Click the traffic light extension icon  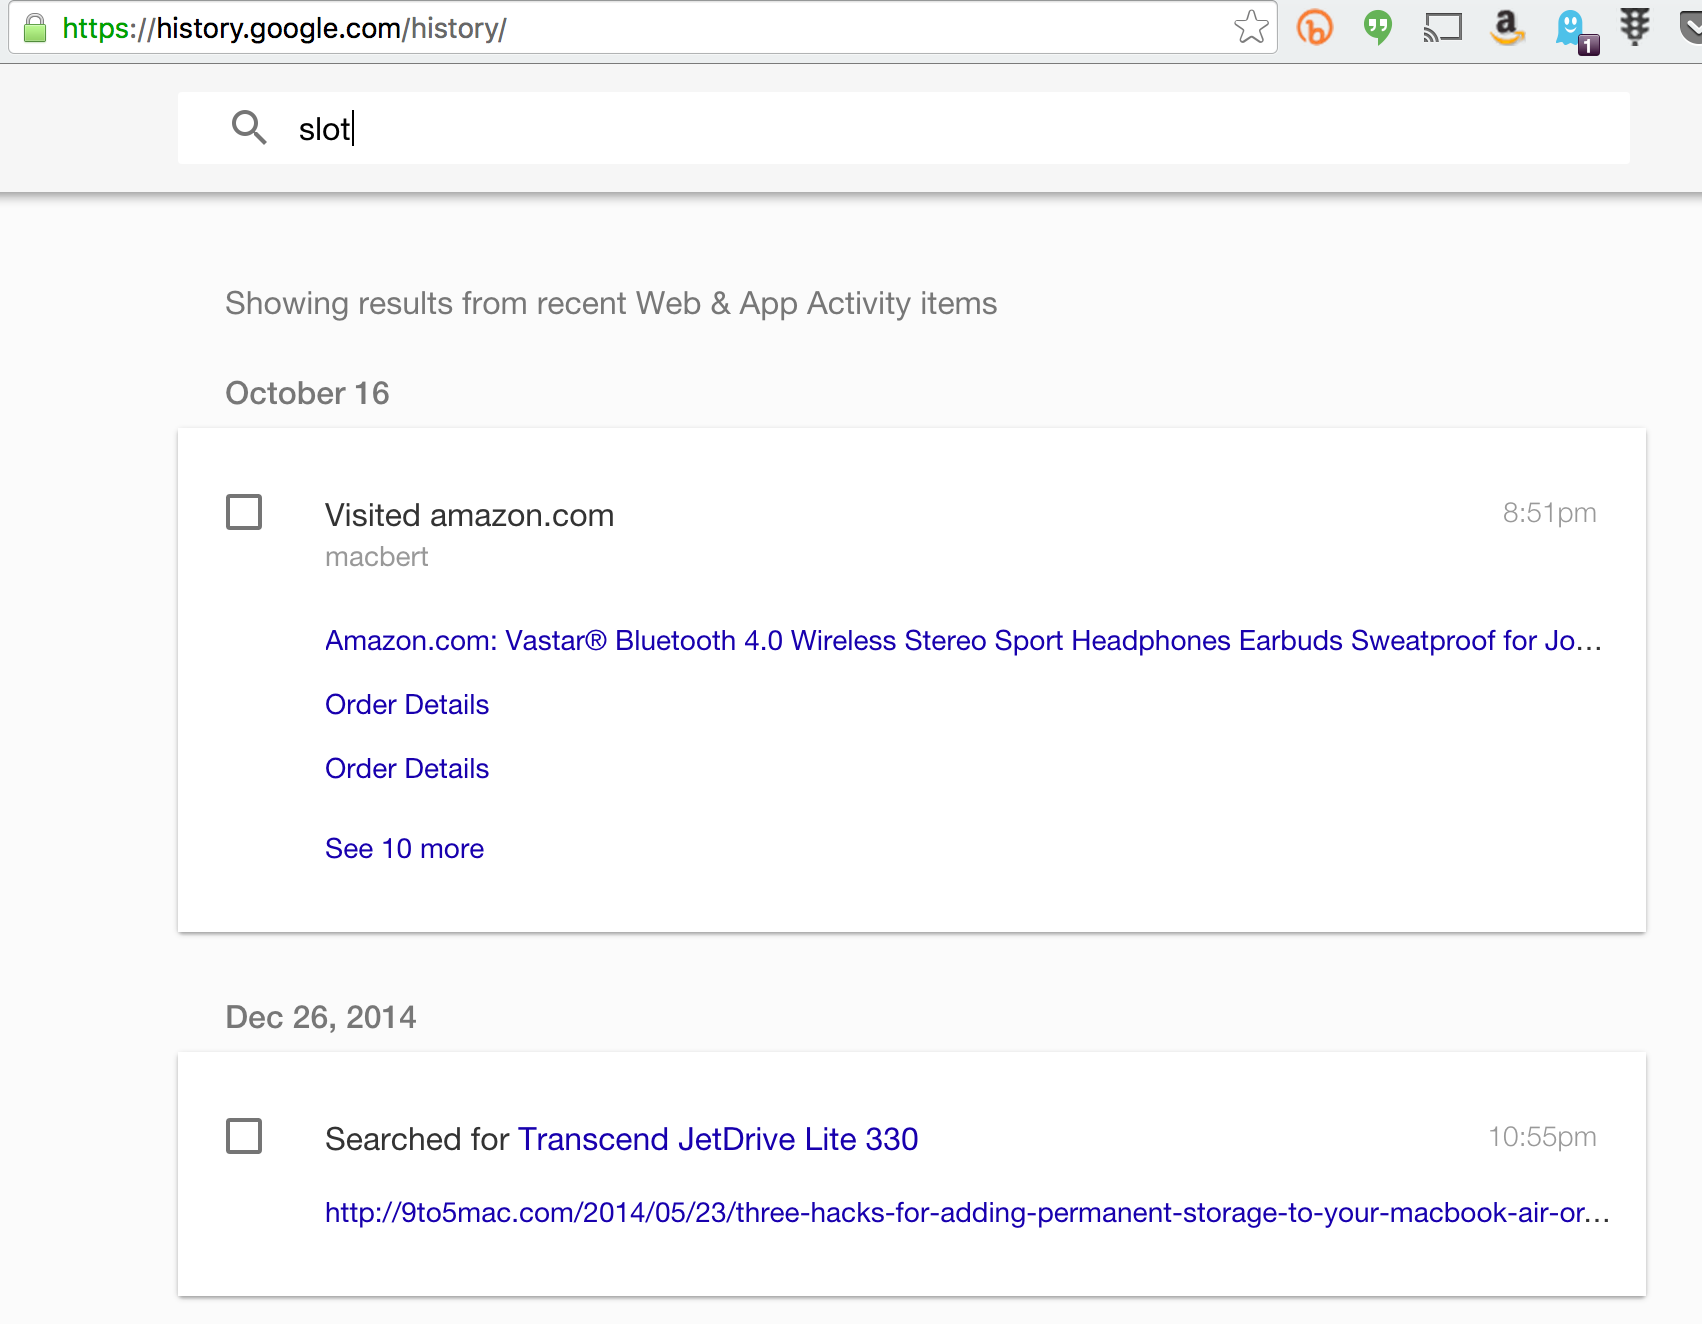(1635, 26)
